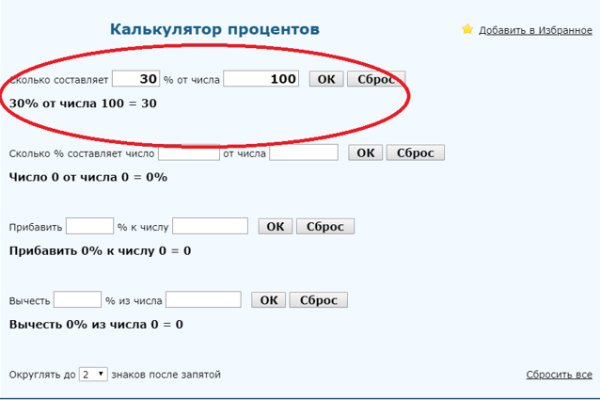Open the 'Добавить в Избранное' link
Screen dimensions: 600x400
[x=535, y=30]
